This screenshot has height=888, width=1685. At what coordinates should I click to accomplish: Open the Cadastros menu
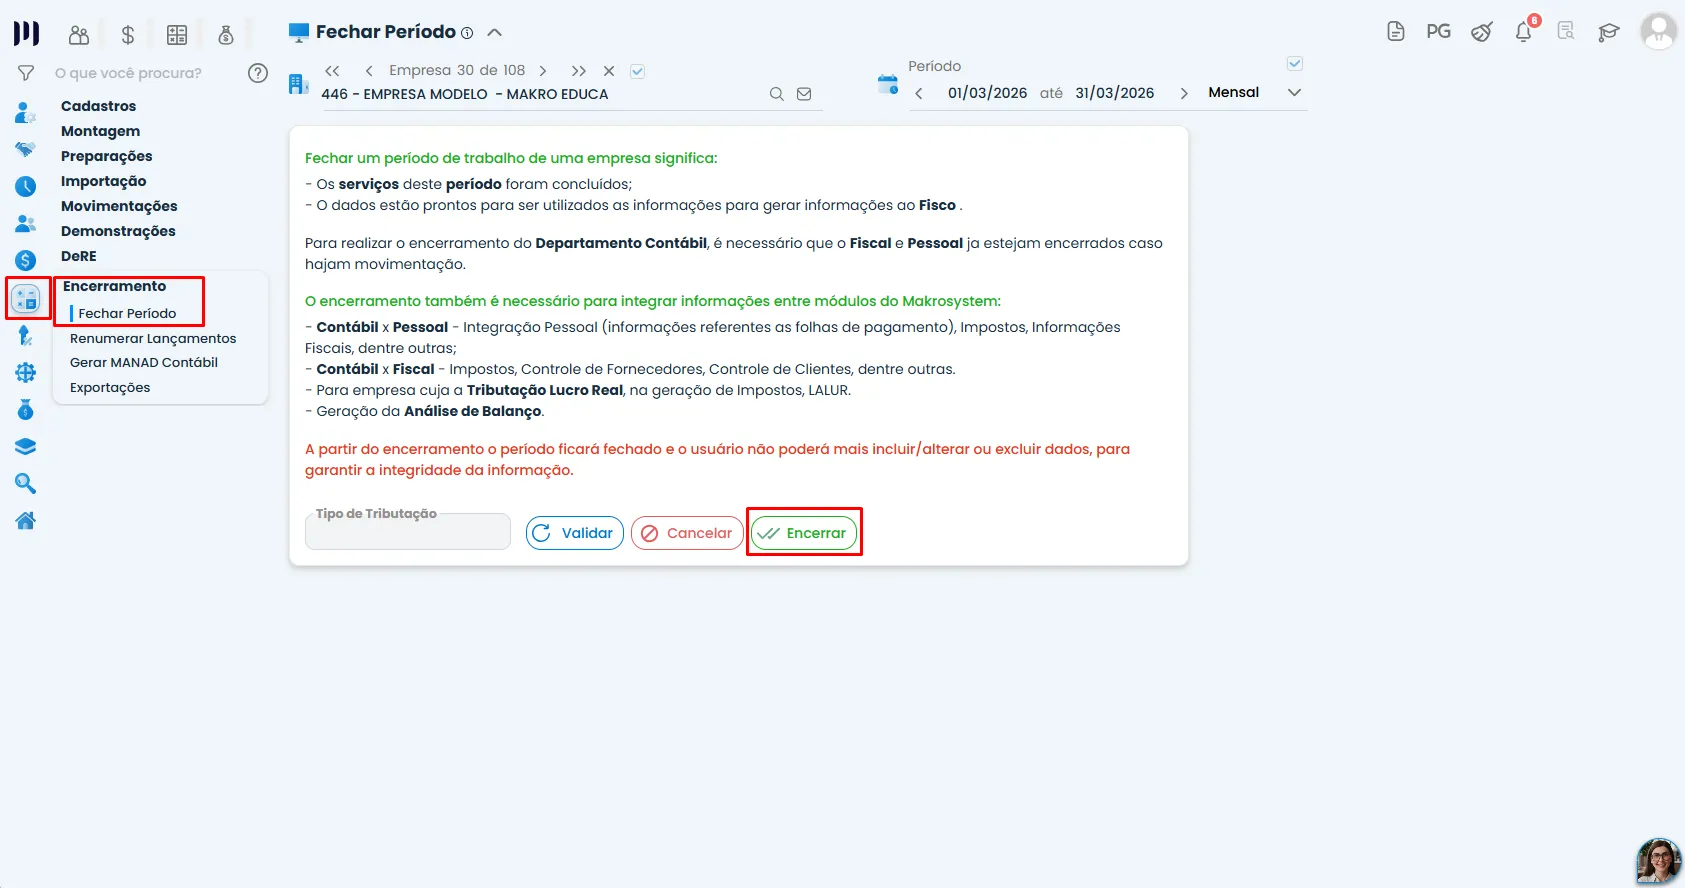click(x=98, y=106)
